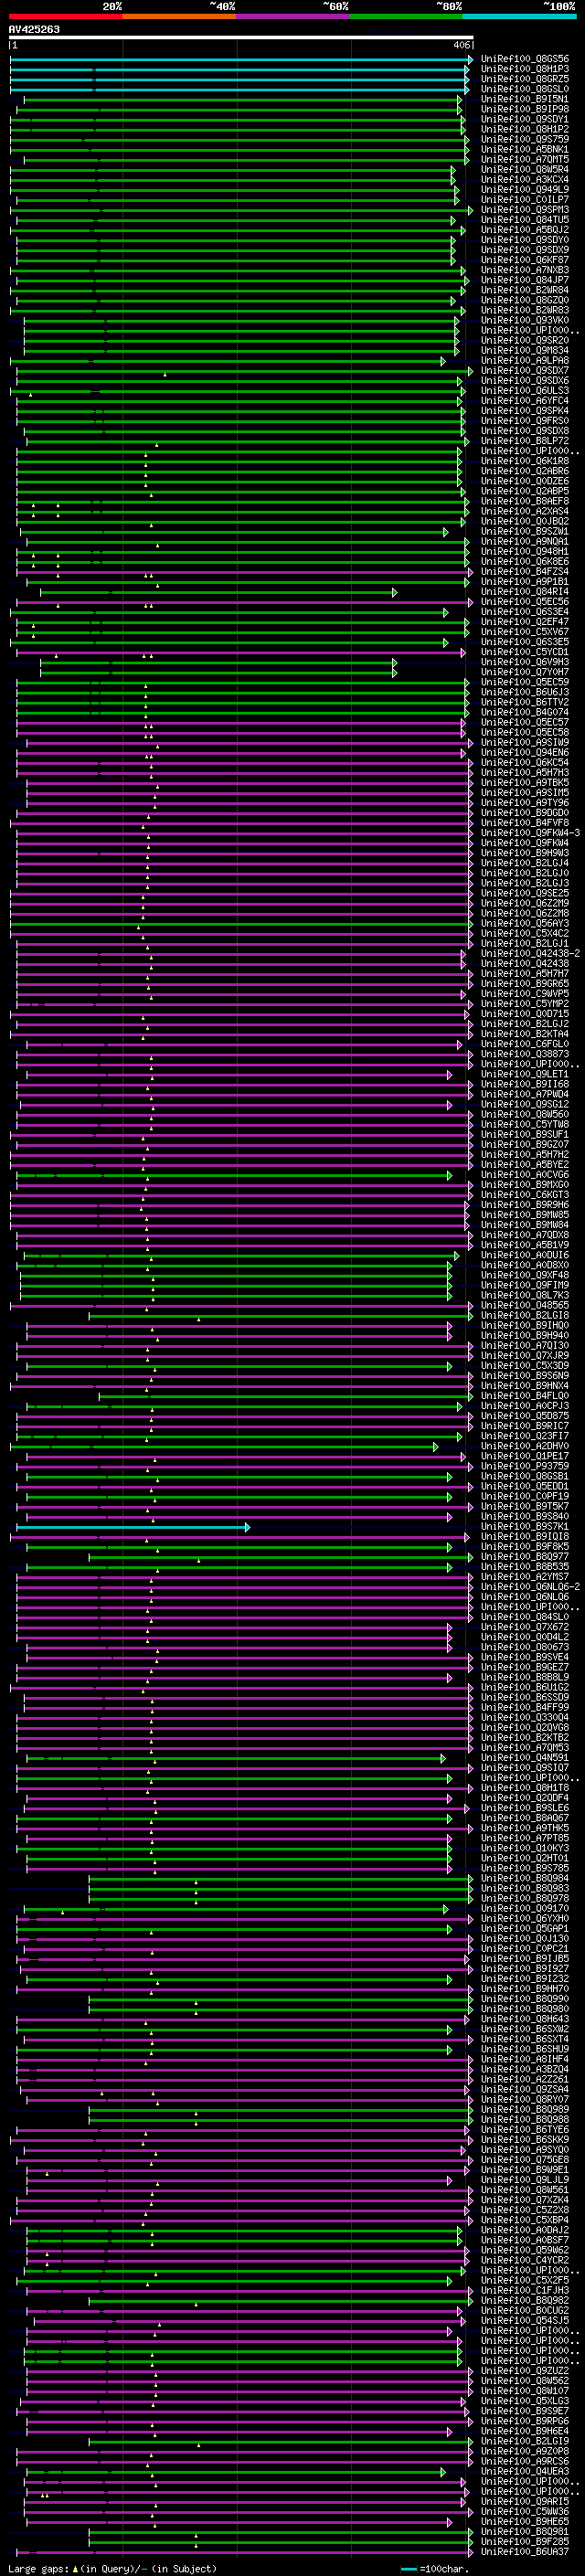Select the UniRef100_C5X3D9 label

tap(525, 1365)
